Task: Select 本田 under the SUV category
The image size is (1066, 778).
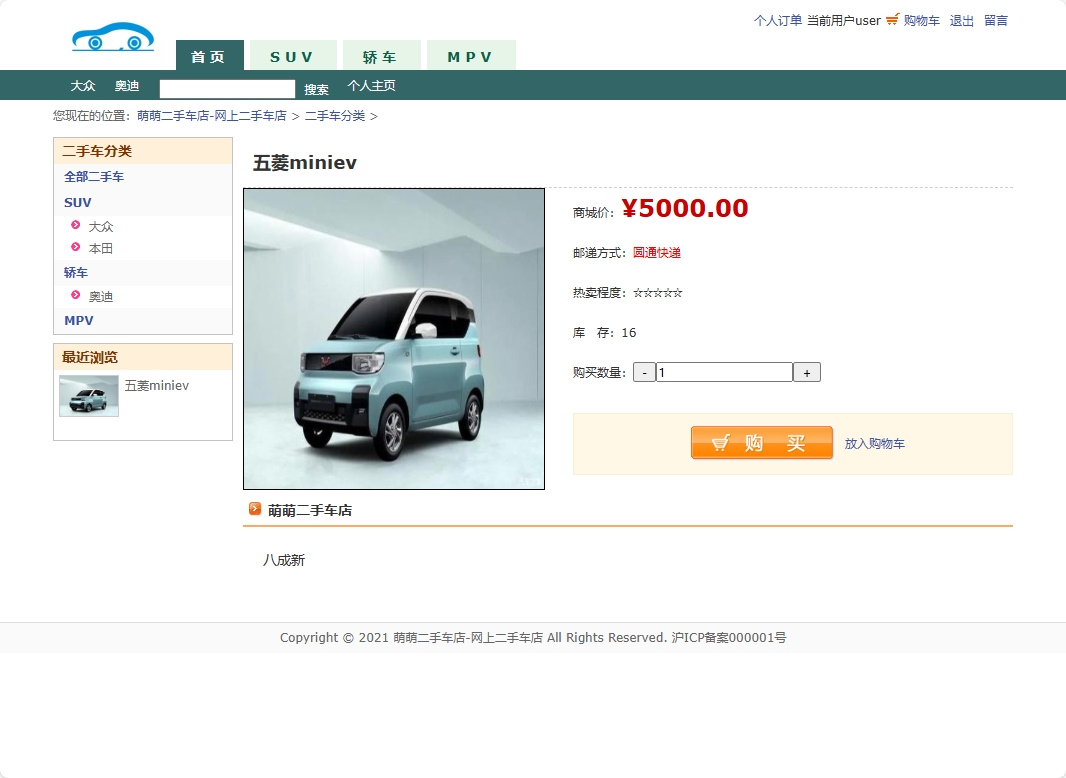Action: coord(101,248)
